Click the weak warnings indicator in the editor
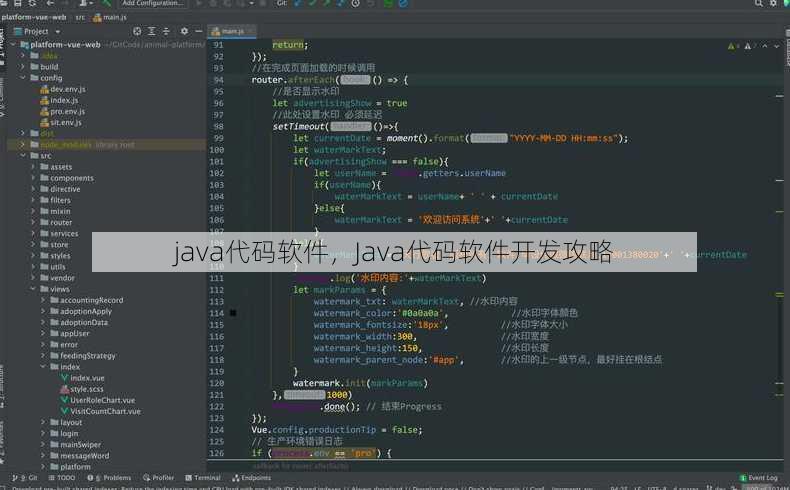The width and height of the screenshot is (790, 490). click(749, 46)
